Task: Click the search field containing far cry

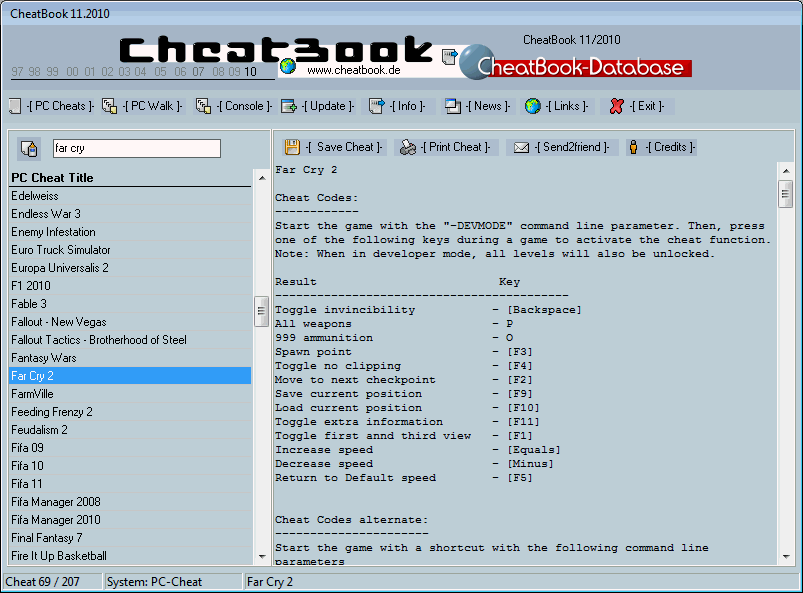Action: [x=137, y=149]
